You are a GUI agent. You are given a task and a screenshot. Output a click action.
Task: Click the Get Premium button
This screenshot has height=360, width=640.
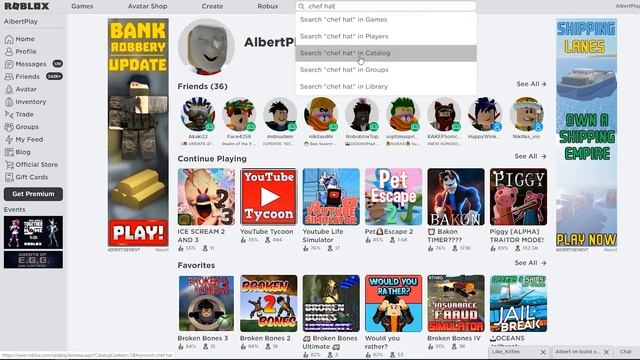pyautogui.click(x=33, y=194)
